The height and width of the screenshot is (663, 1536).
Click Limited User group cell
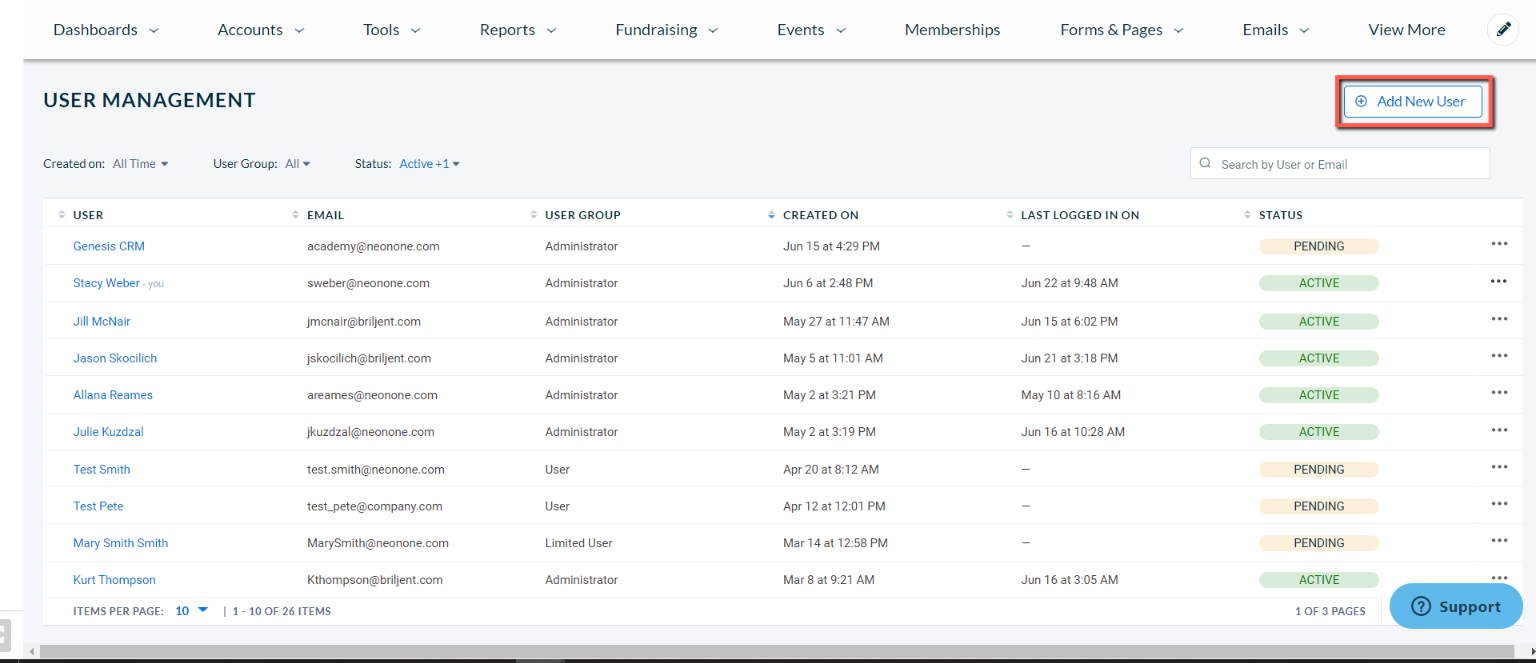(579, 543)
